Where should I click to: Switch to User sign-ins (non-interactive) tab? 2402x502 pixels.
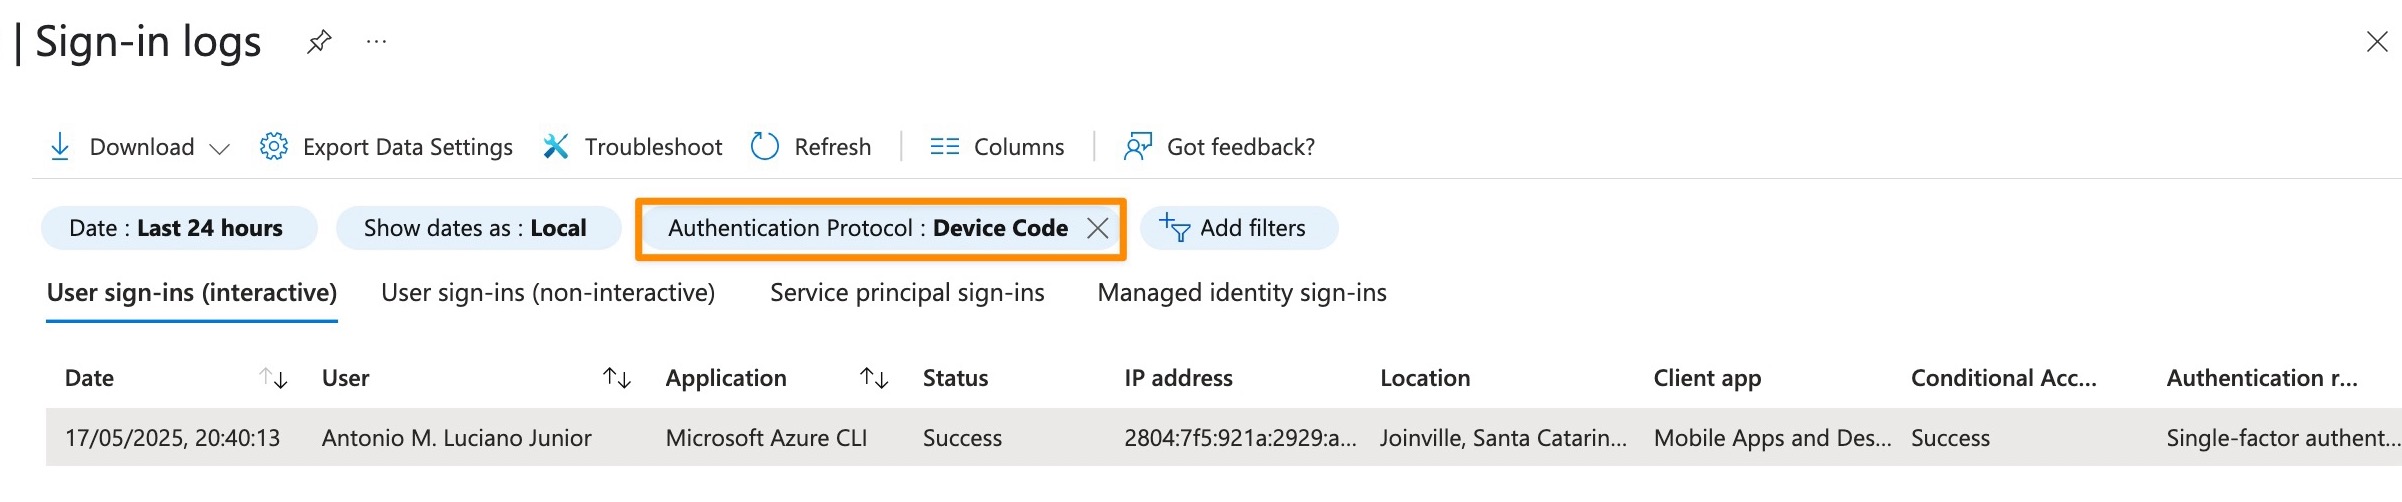pyautogui.click(x=548, y=293)
